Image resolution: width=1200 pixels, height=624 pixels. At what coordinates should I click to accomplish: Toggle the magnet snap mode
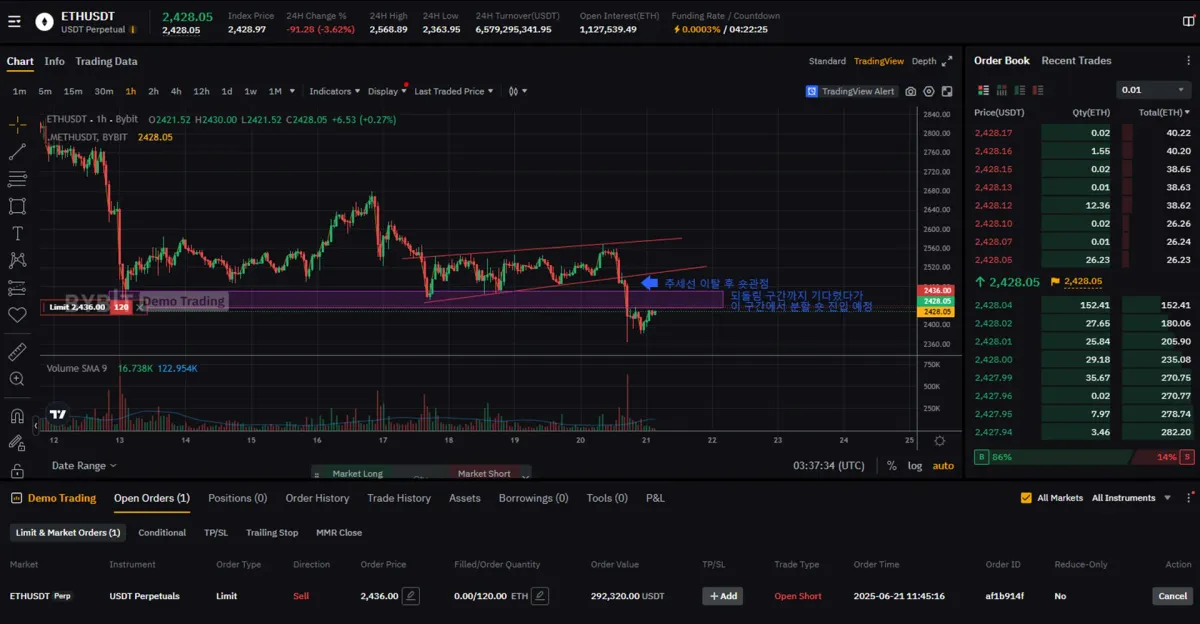click(x=17, y=416)
